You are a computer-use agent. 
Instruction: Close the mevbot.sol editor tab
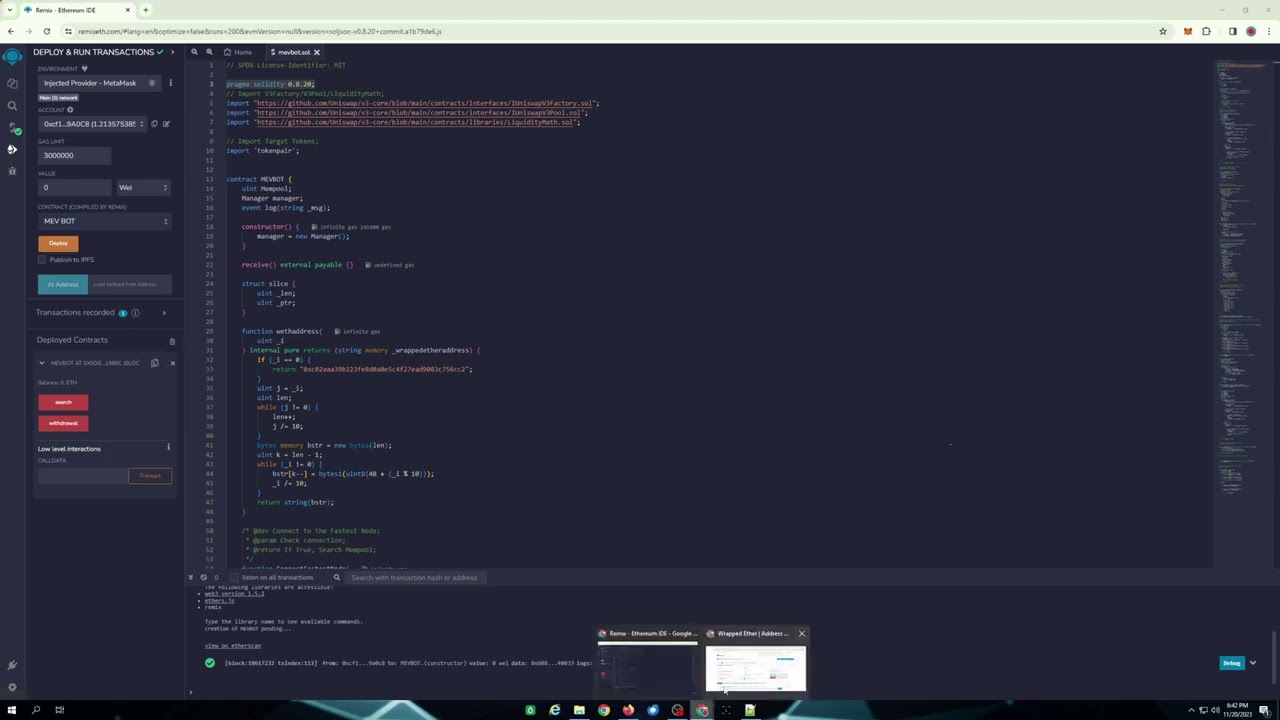tap(317, 52)
